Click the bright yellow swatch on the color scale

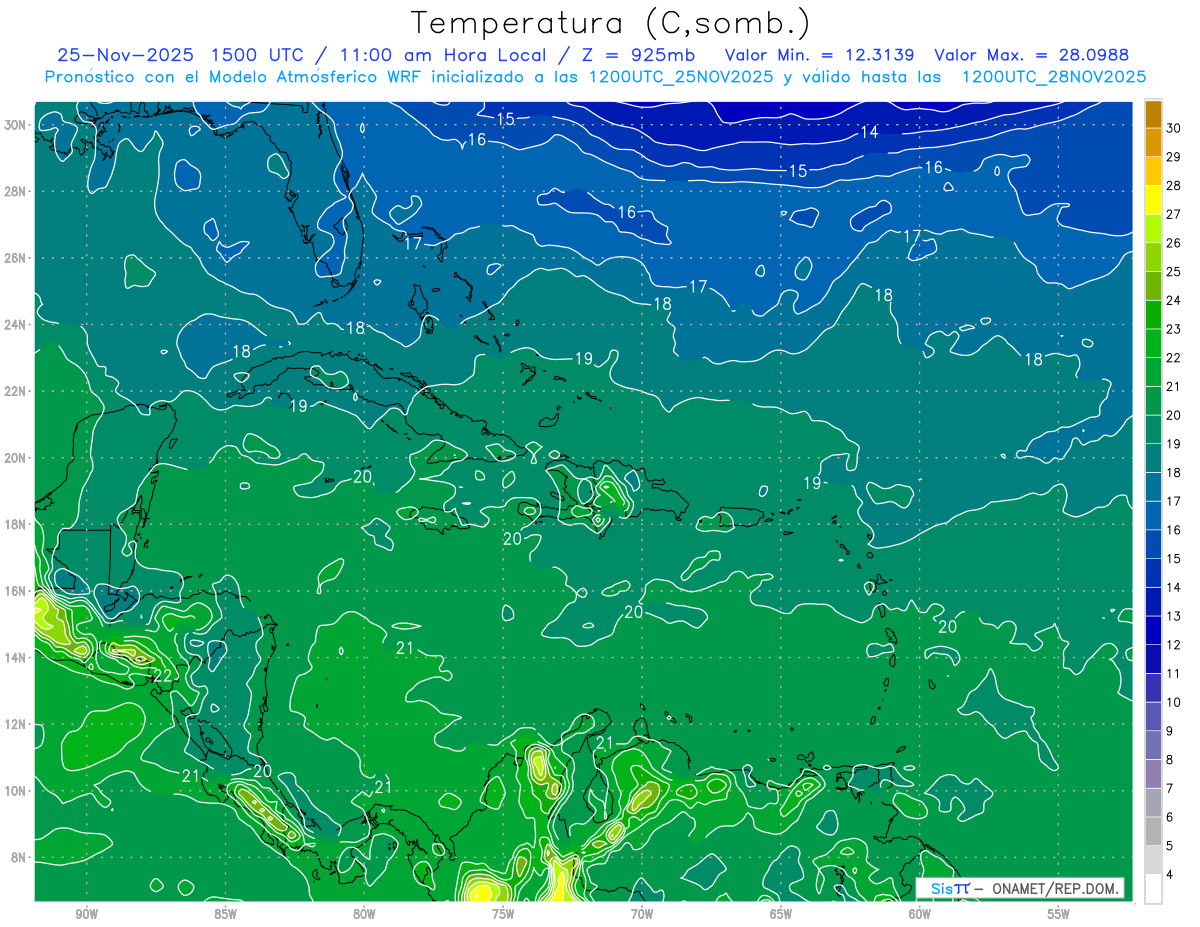click(x=1154, y=200)
